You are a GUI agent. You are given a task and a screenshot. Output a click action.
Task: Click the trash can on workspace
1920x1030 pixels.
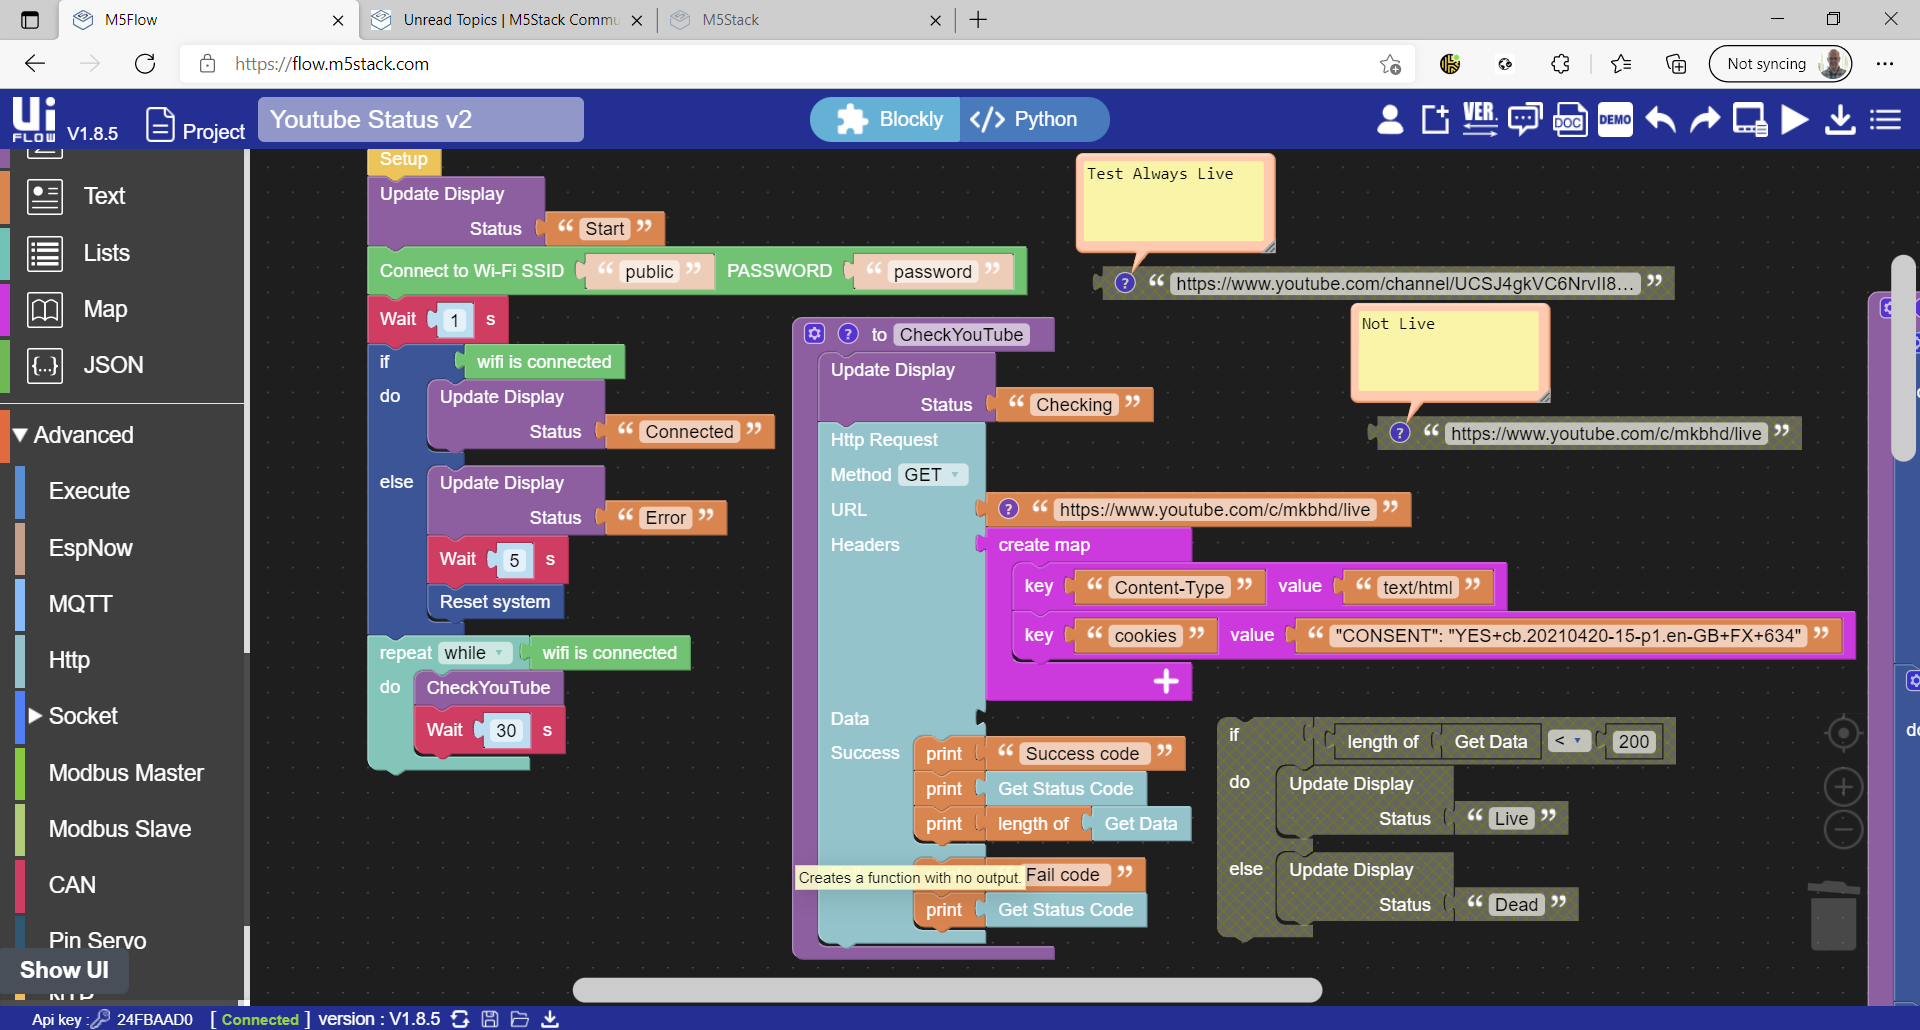(1833, 915)
